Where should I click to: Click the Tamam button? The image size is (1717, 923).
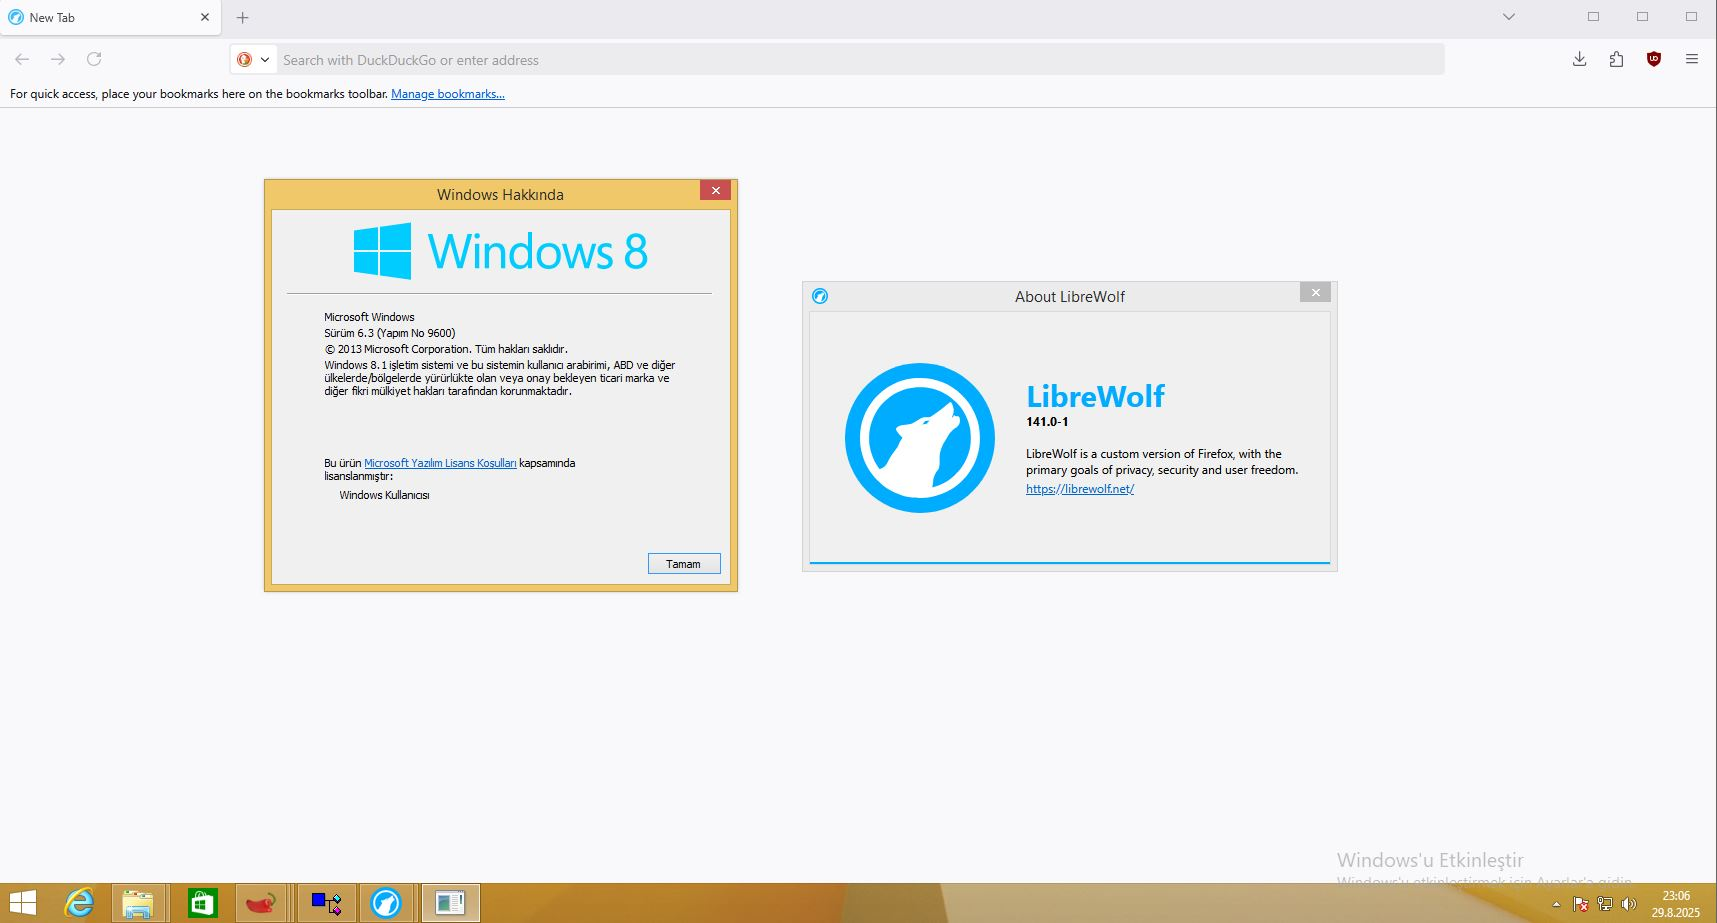[x=684, y=564]
